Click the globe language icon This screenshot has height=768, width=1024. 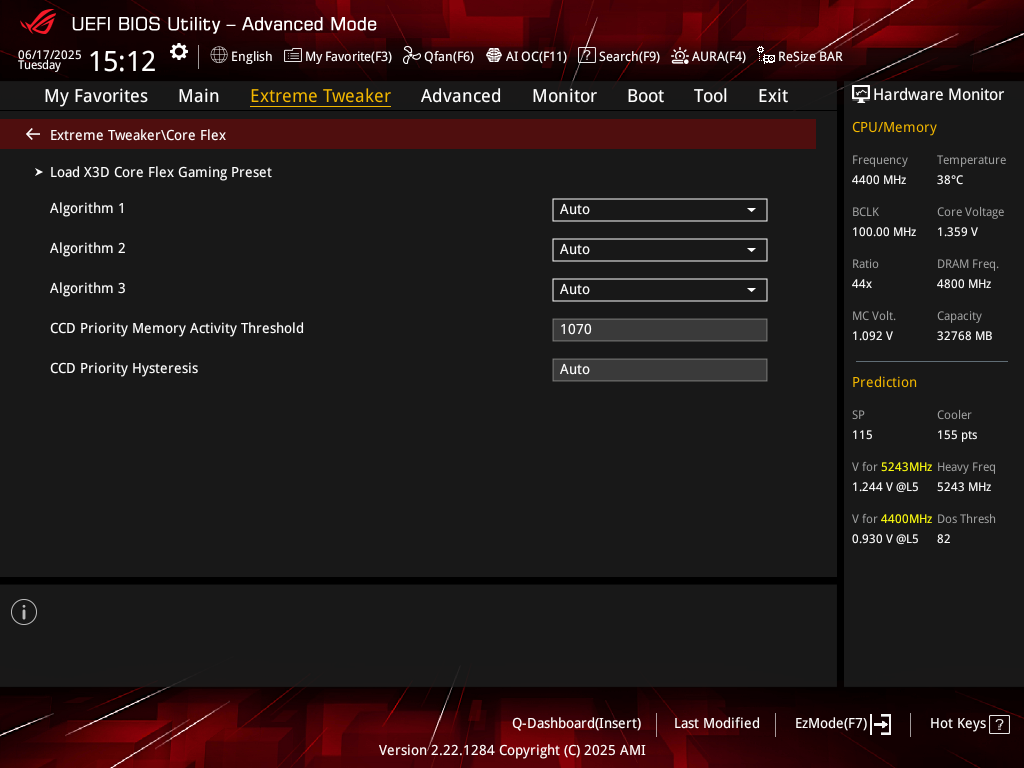(x=219, y=56)
